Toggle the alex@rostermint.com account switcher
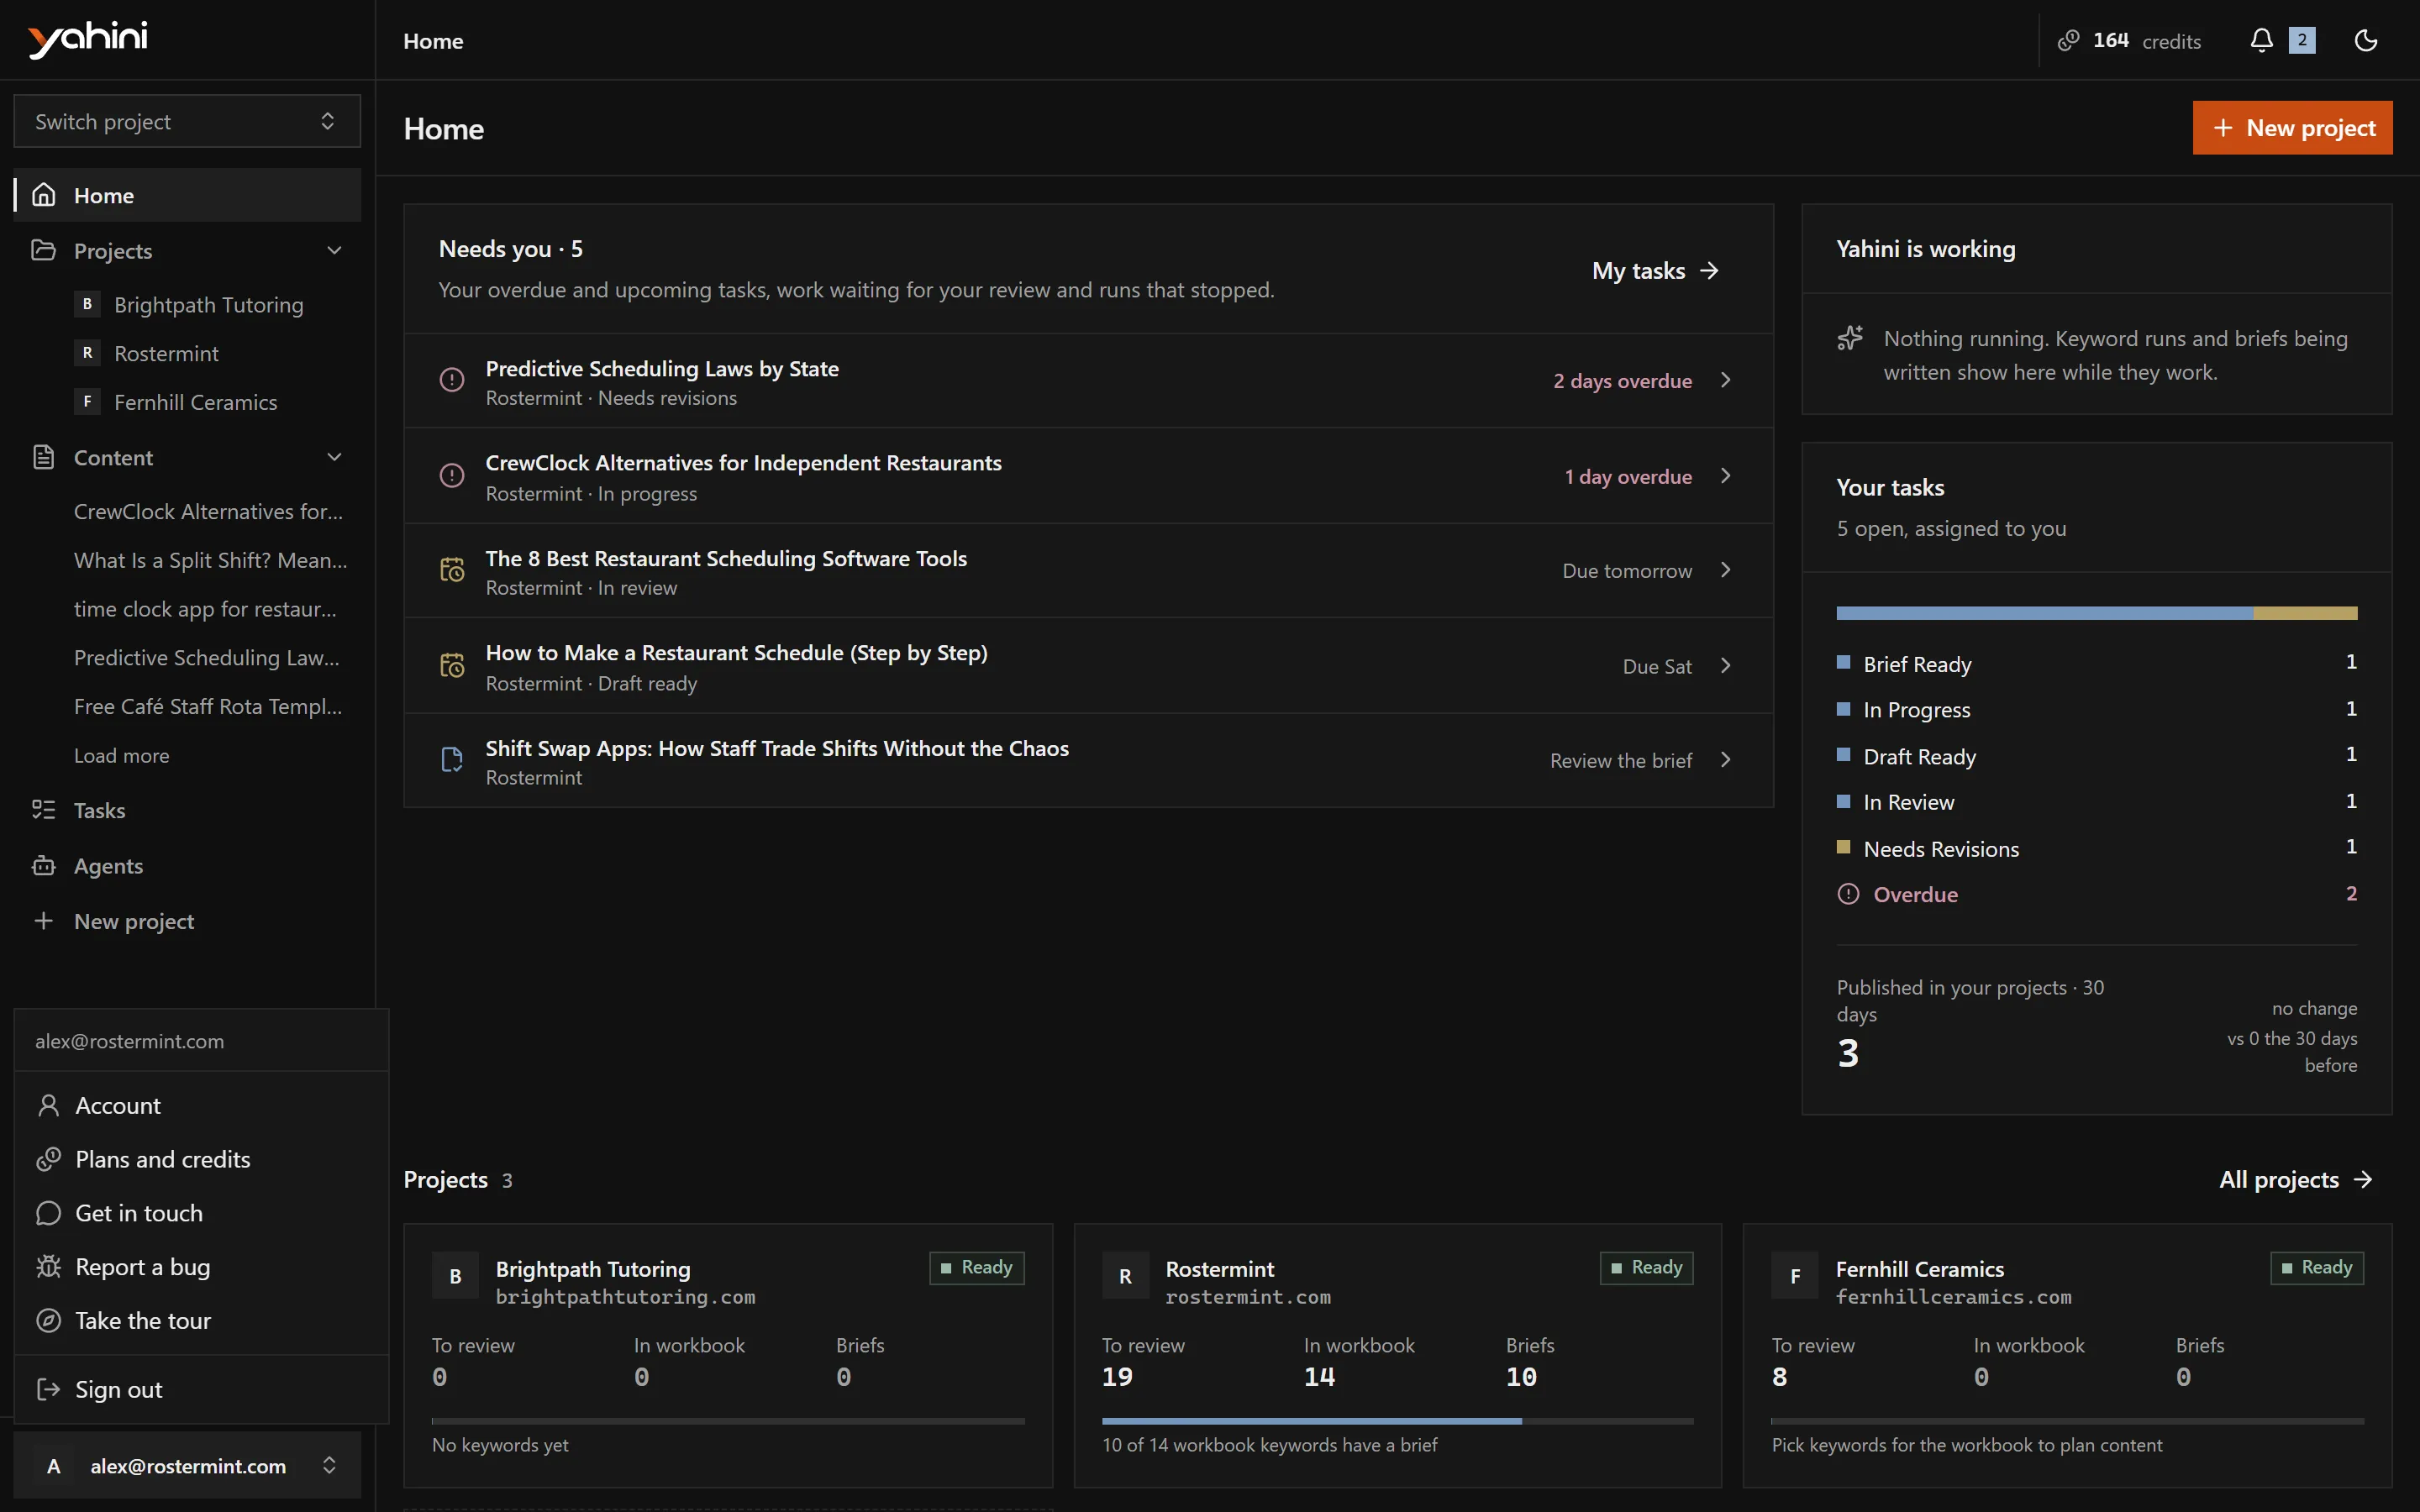This screenshot has height=1512, width=2420. pyautogui.click(x=187, y=1465)
